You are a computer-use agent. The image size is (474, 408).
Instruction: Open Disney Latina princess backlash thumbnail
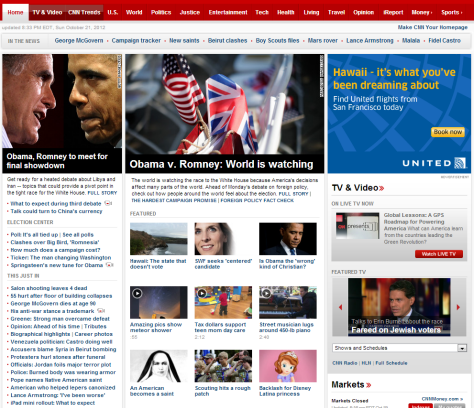point(288,366)
